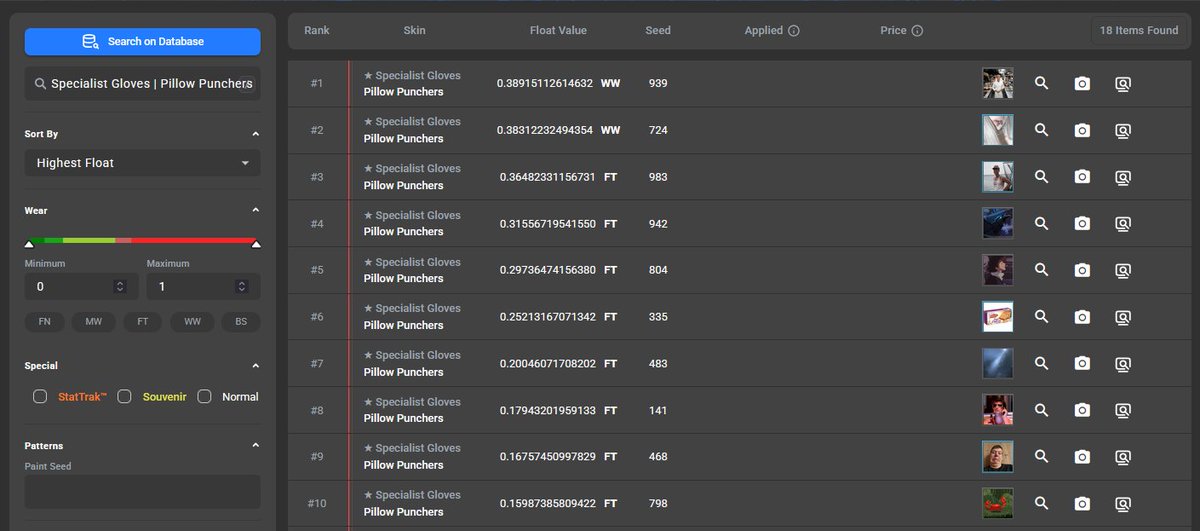Click the Paint Seed input field
1200x531 pixels.
click(143, 491)
